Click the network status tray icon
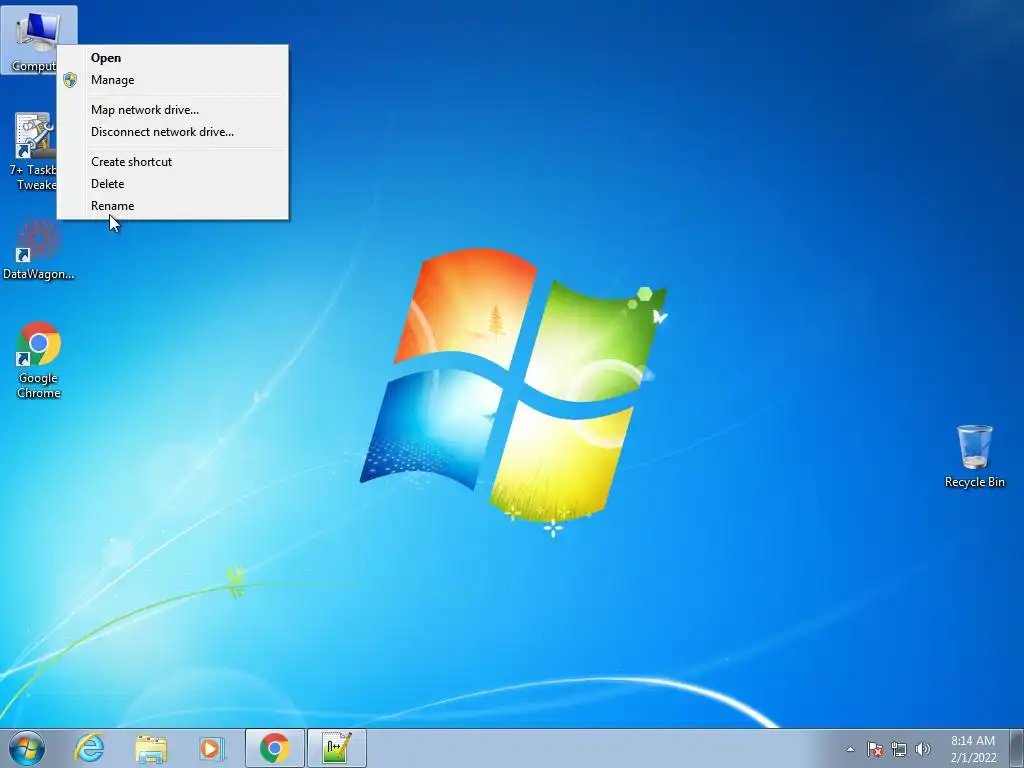 [899, 749]
